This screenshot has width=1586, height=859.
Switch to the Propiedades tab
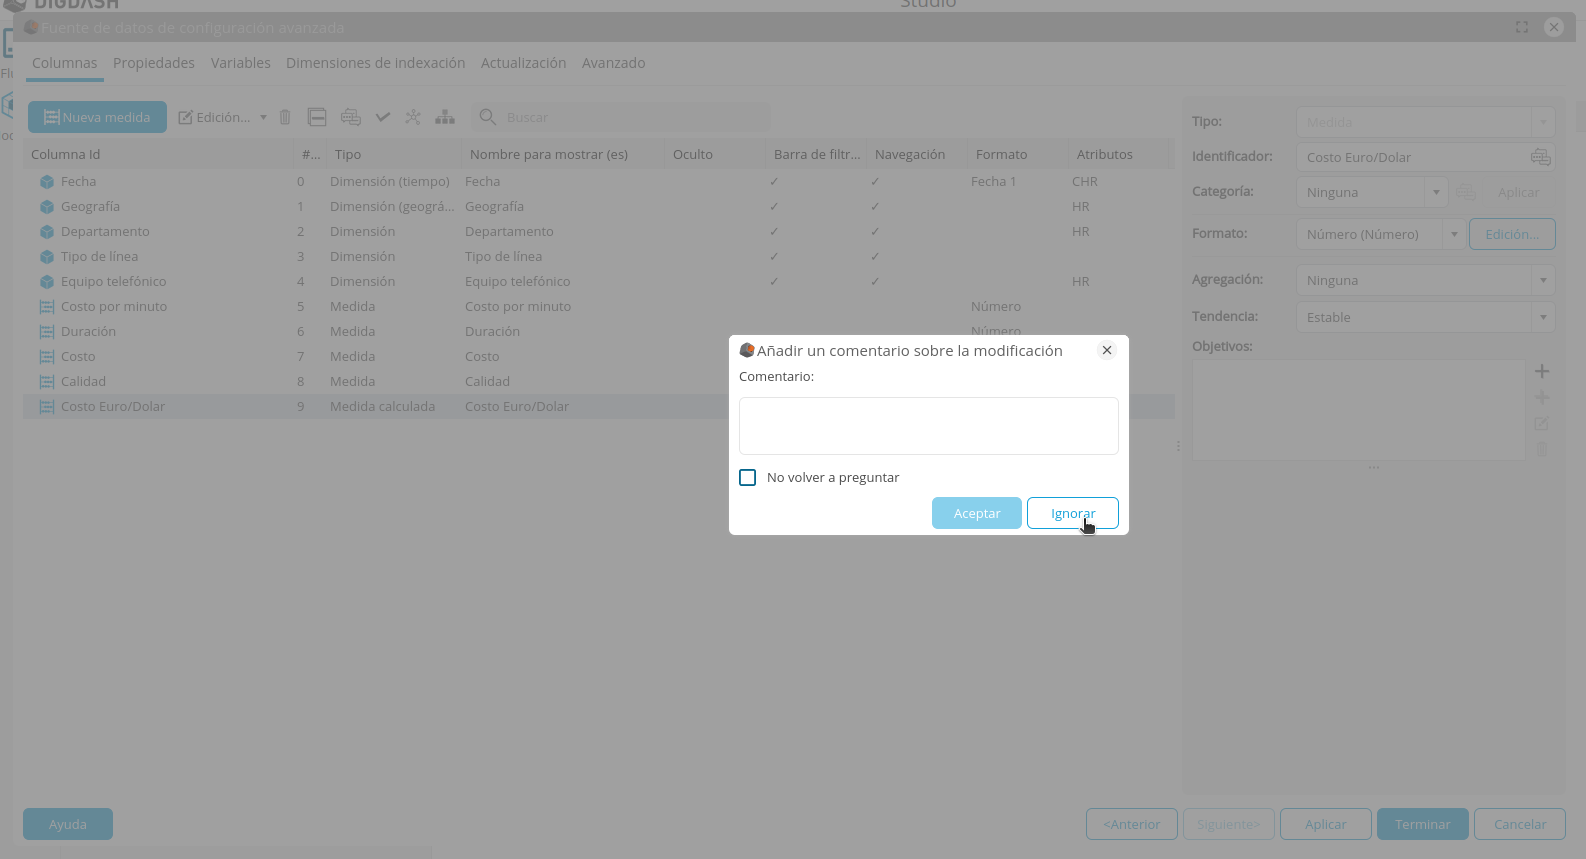pos(154,63)
